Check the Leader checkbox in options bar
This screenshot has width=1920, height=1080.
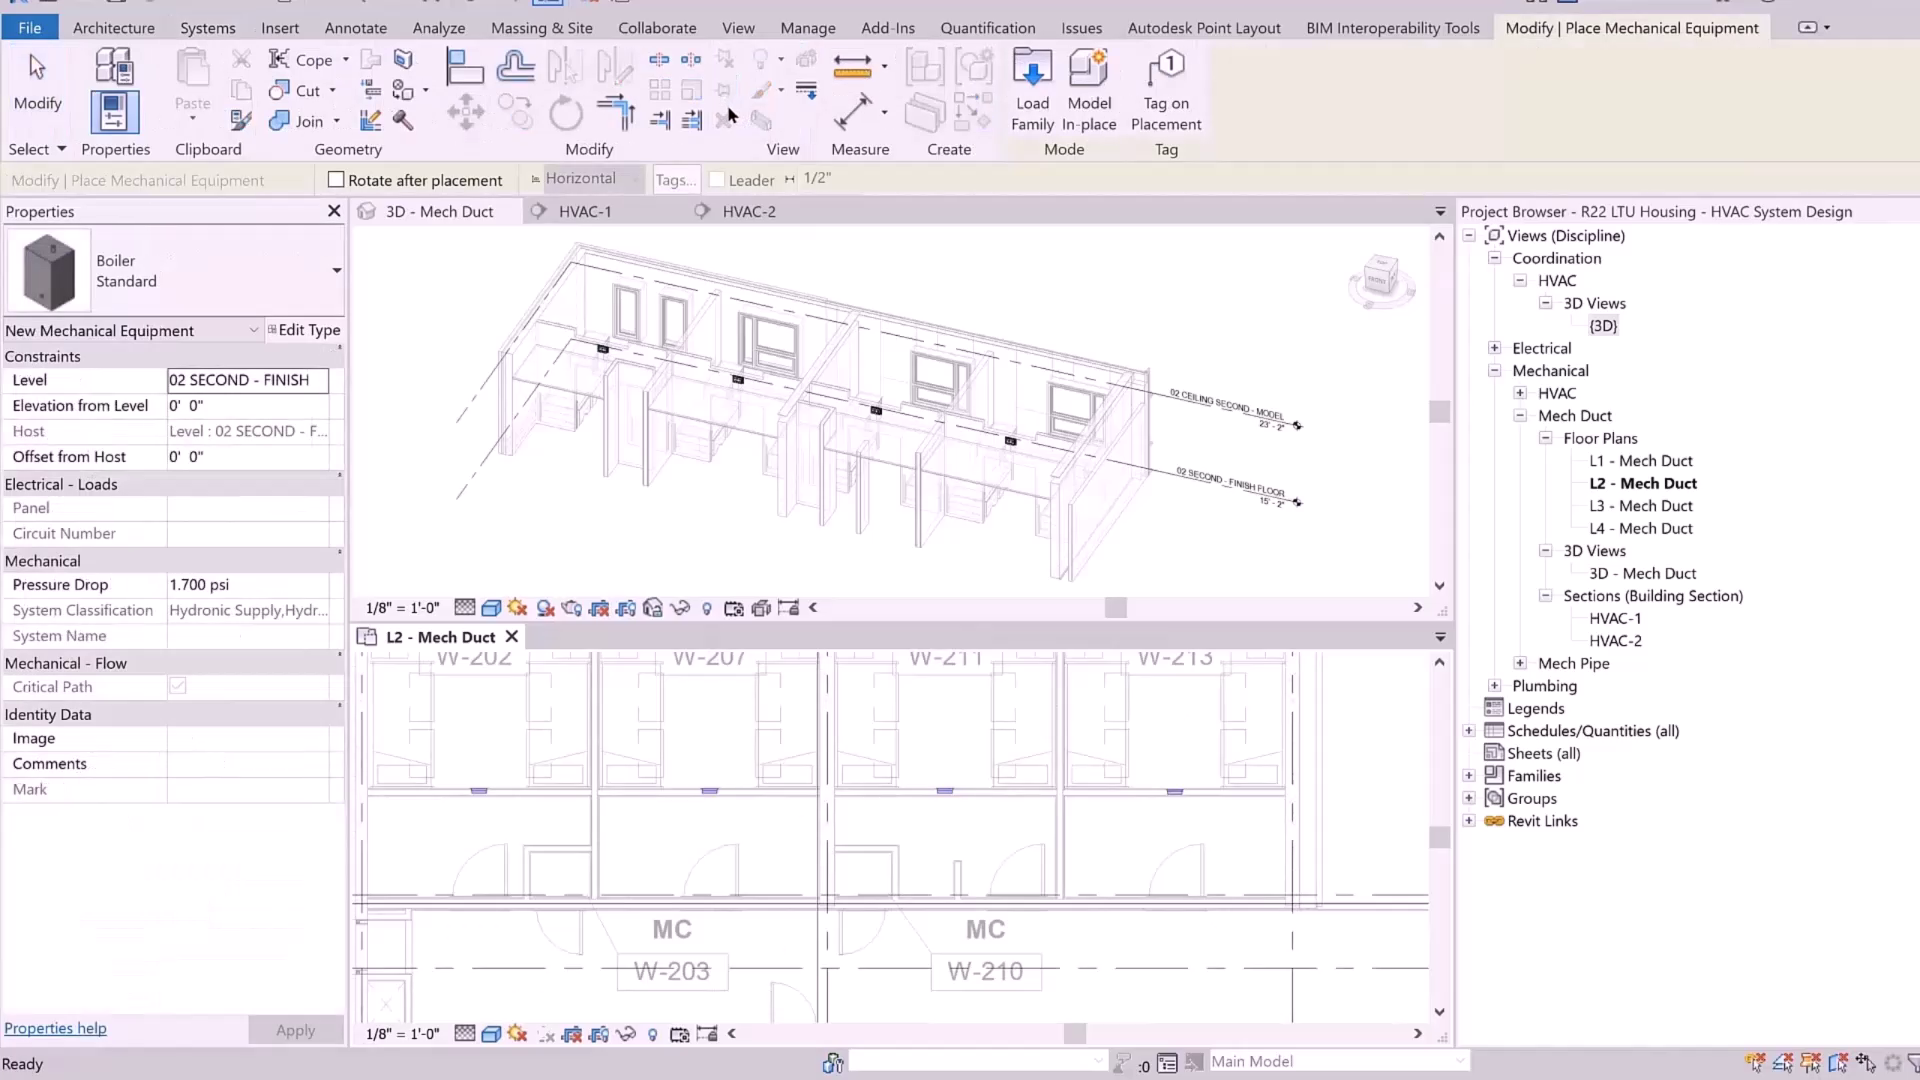716,180
